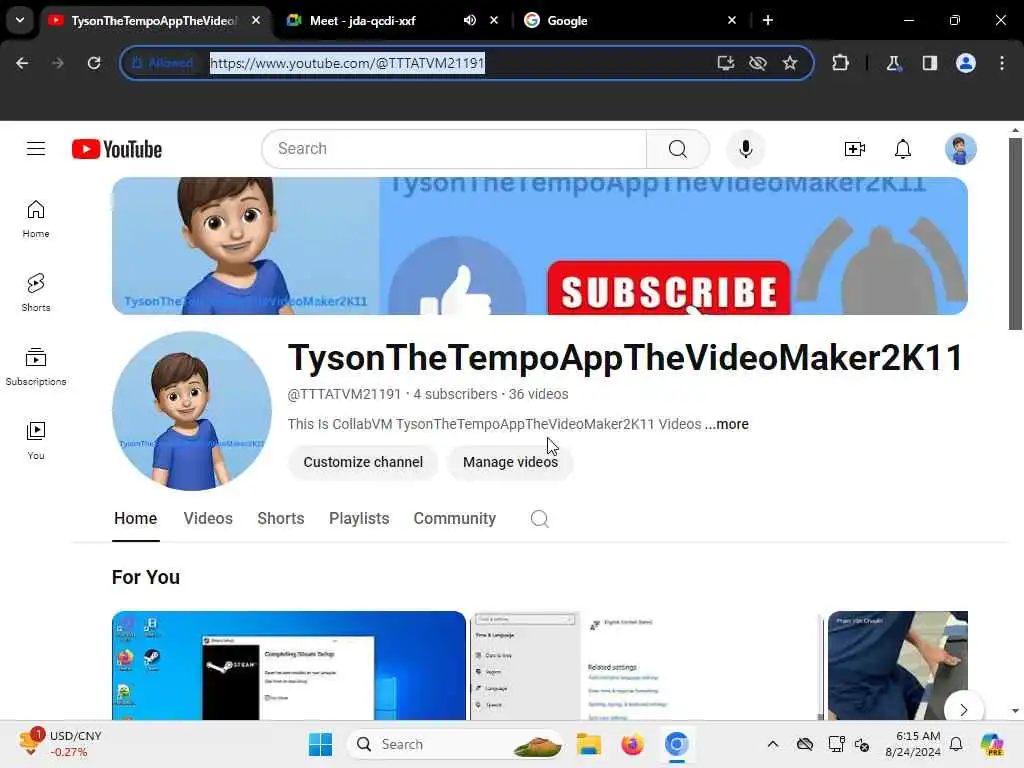Image resolution: width=1024 pixels, height=768 pixels.
Task: Click the 36 videos count text
Action: (538, 394)
